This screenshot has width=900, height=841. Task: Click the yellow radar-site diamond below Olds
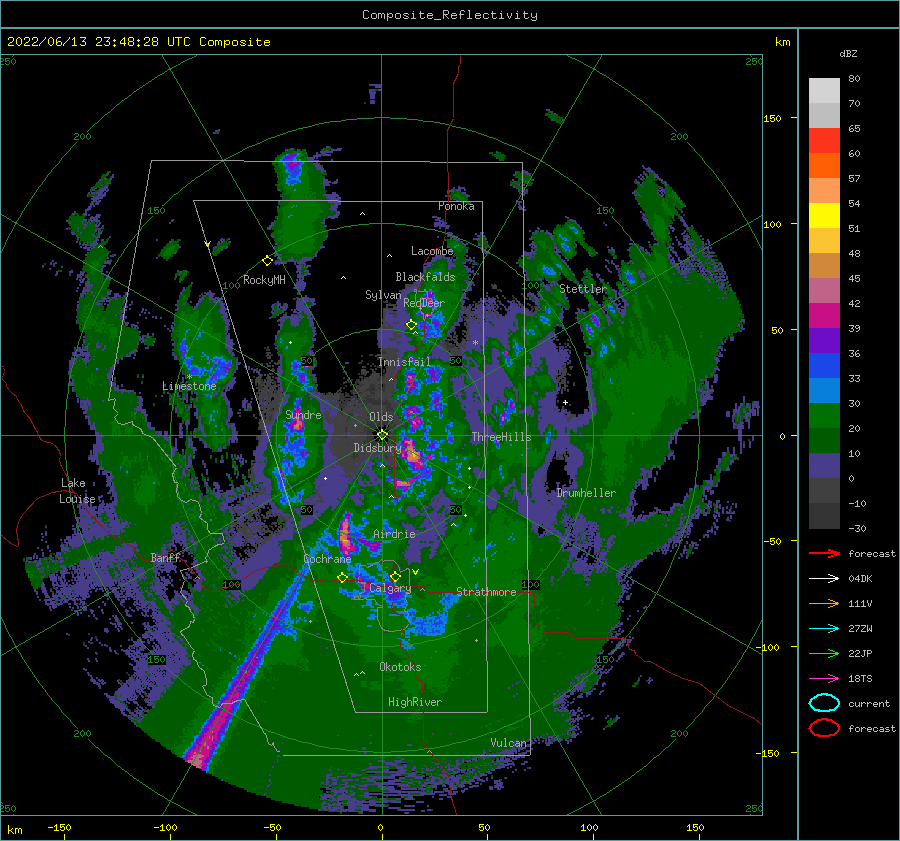click(382, 435)
